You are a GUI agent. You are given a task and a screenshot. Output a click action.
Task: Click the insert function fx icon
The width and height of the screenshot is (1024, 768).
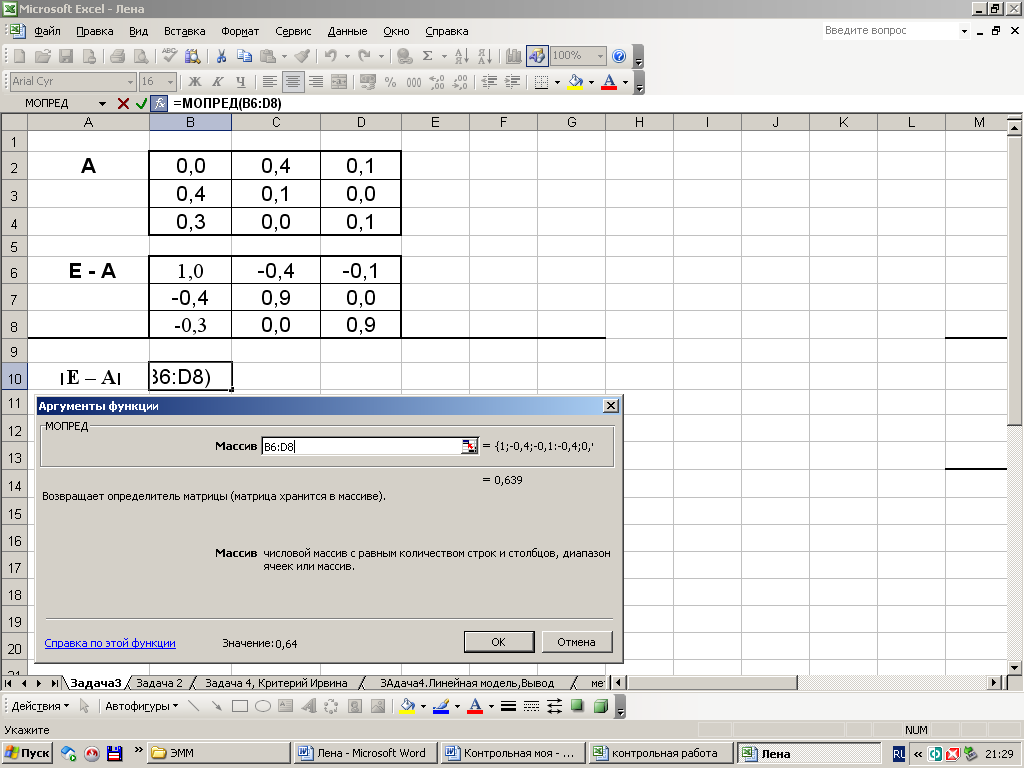(x=158, y=103)
